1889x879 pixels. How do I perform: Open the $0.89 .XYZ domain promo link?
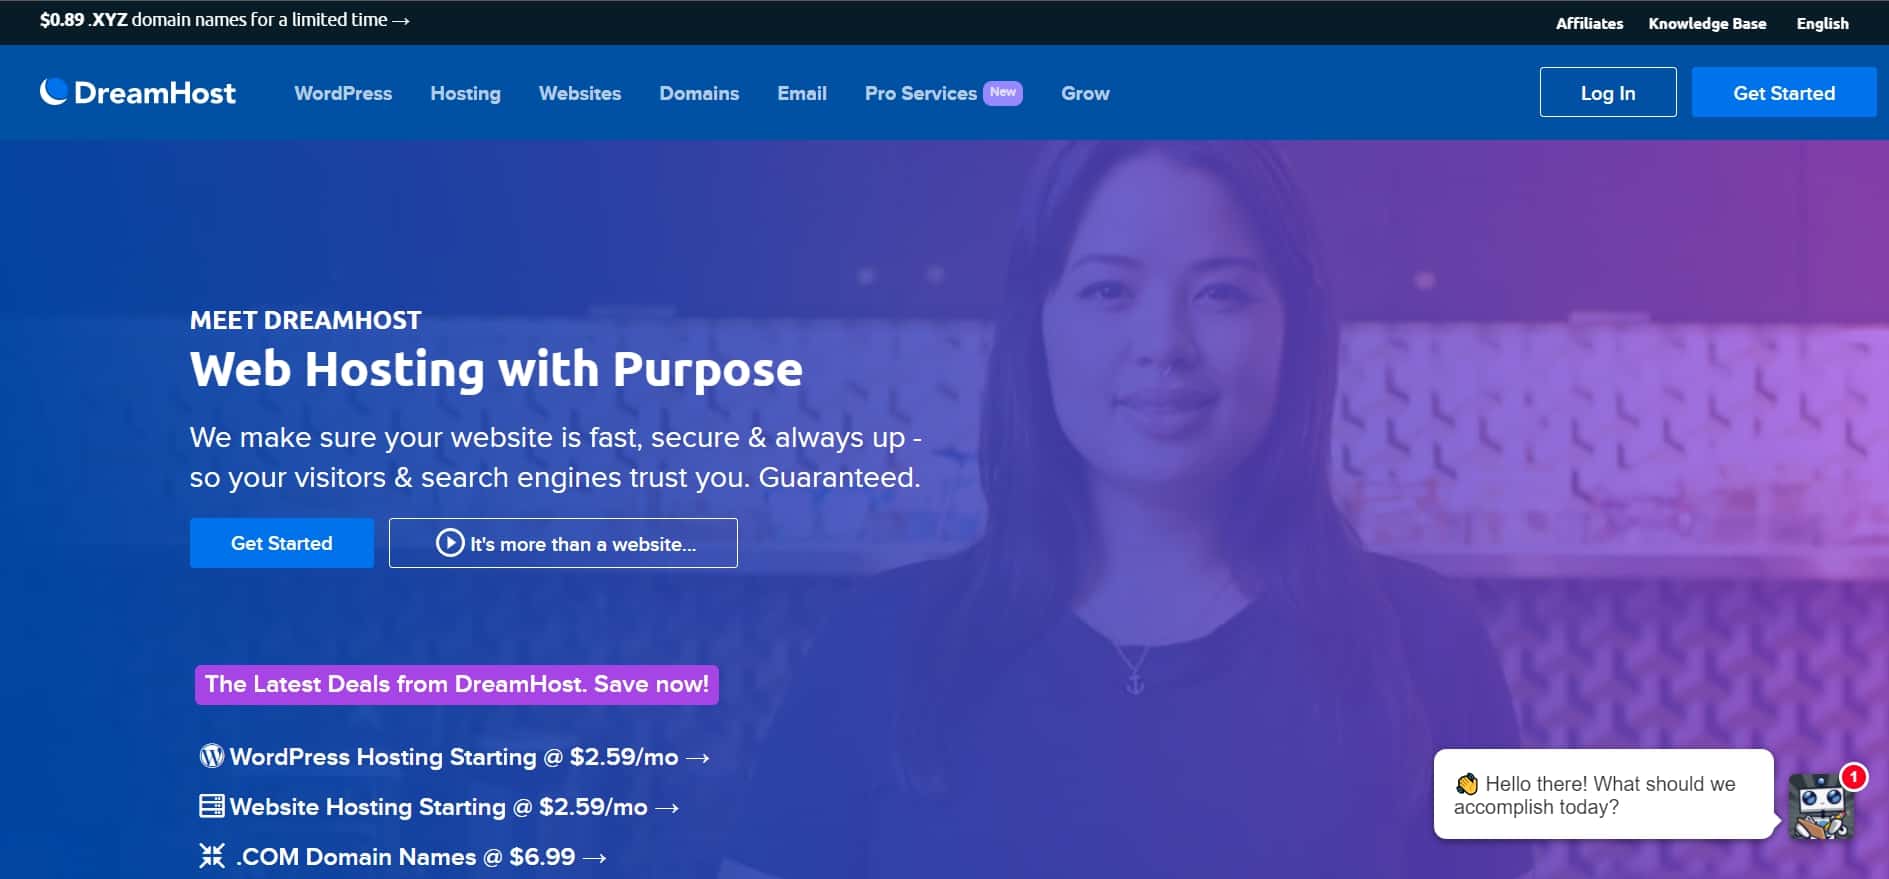pyautogui.click(x=225, y=20)
